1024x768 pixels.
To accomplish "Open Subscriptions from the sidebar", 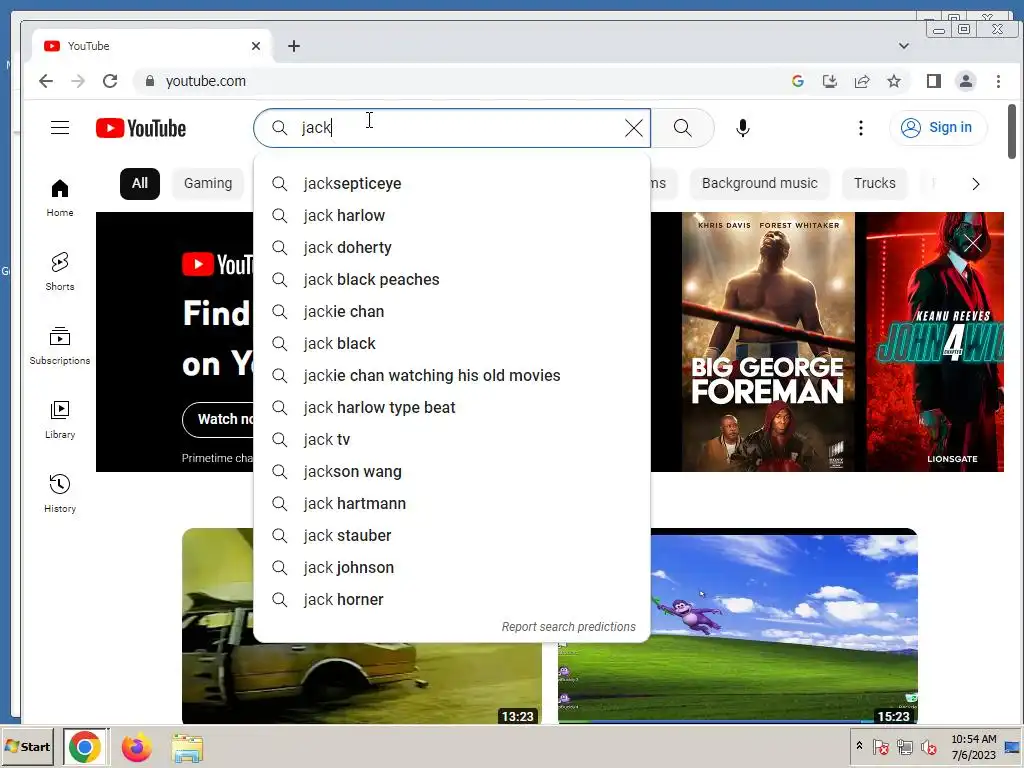I will [x=59, y=345].
